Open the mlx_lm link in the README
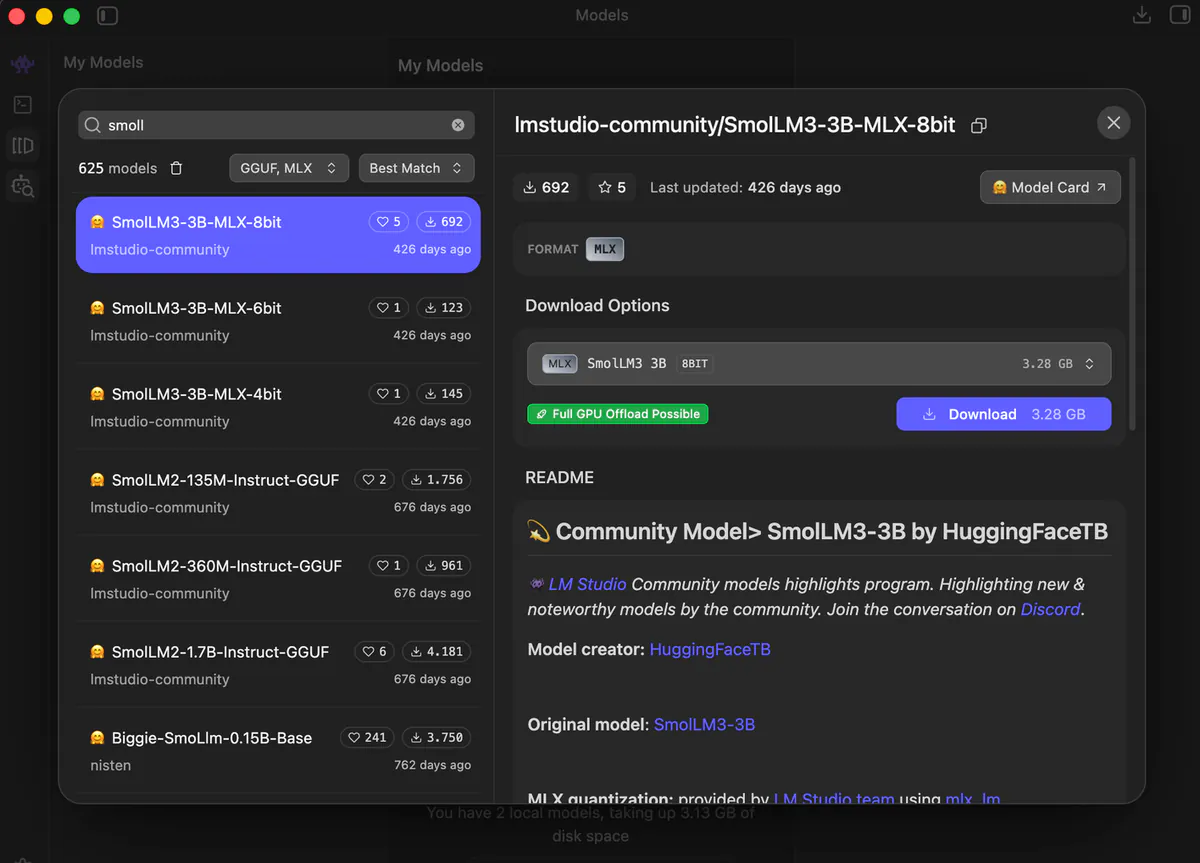This screenshot has height=863, width=1200. click(973, 799)
